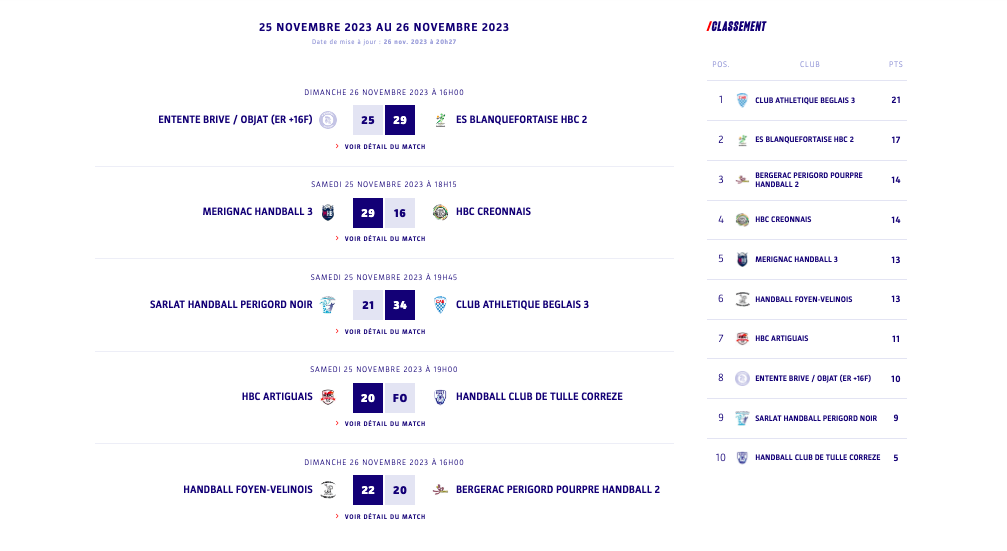Viewport: 1007px width, 551px height.
Task: Click Handball Foyen-Velinois logo in match row
Action: click(x=328, y=490)
